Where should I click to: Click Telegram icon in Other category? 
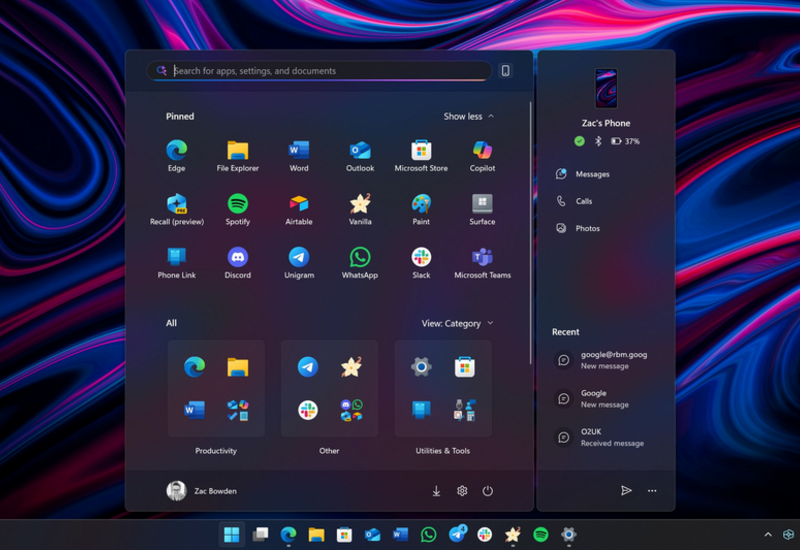pos(308,367)
